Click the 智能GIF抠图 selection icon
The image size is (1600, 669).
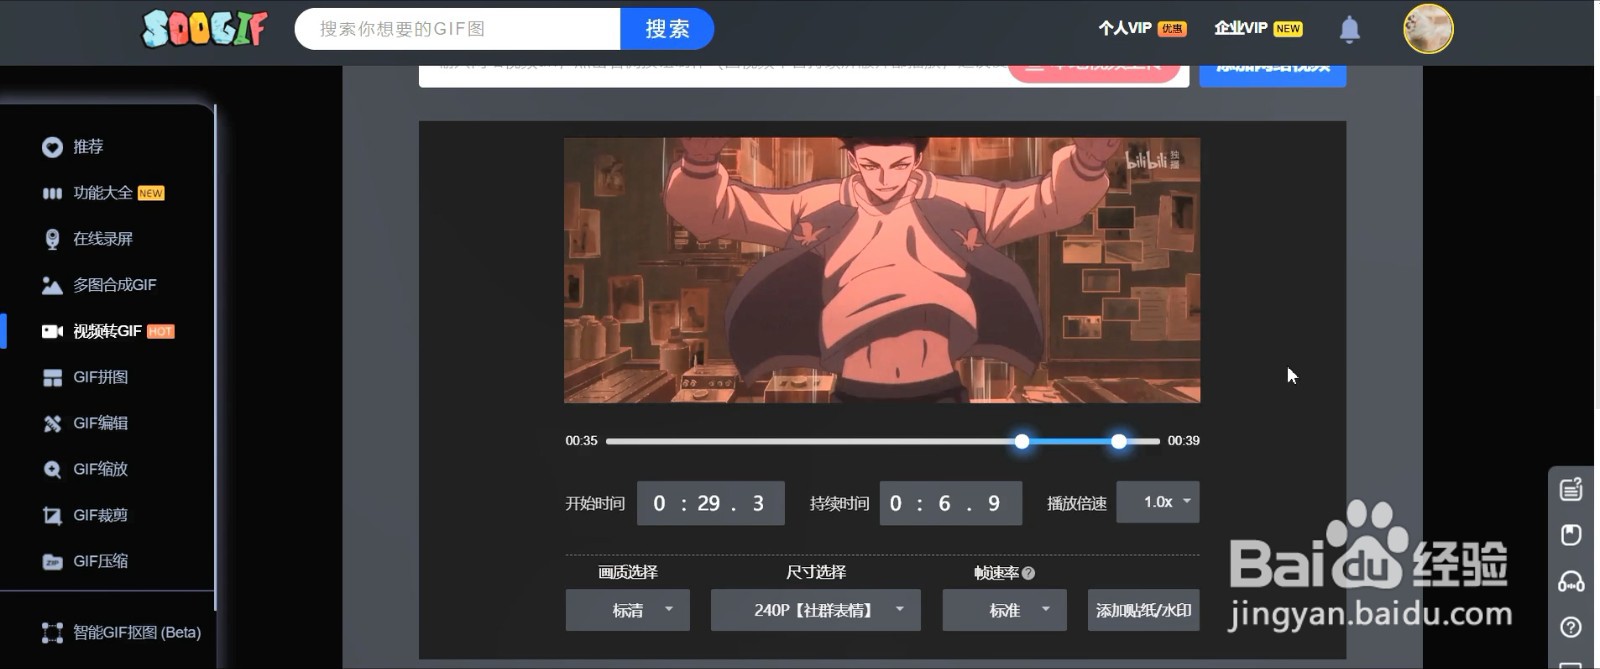[x=52, y=632]
